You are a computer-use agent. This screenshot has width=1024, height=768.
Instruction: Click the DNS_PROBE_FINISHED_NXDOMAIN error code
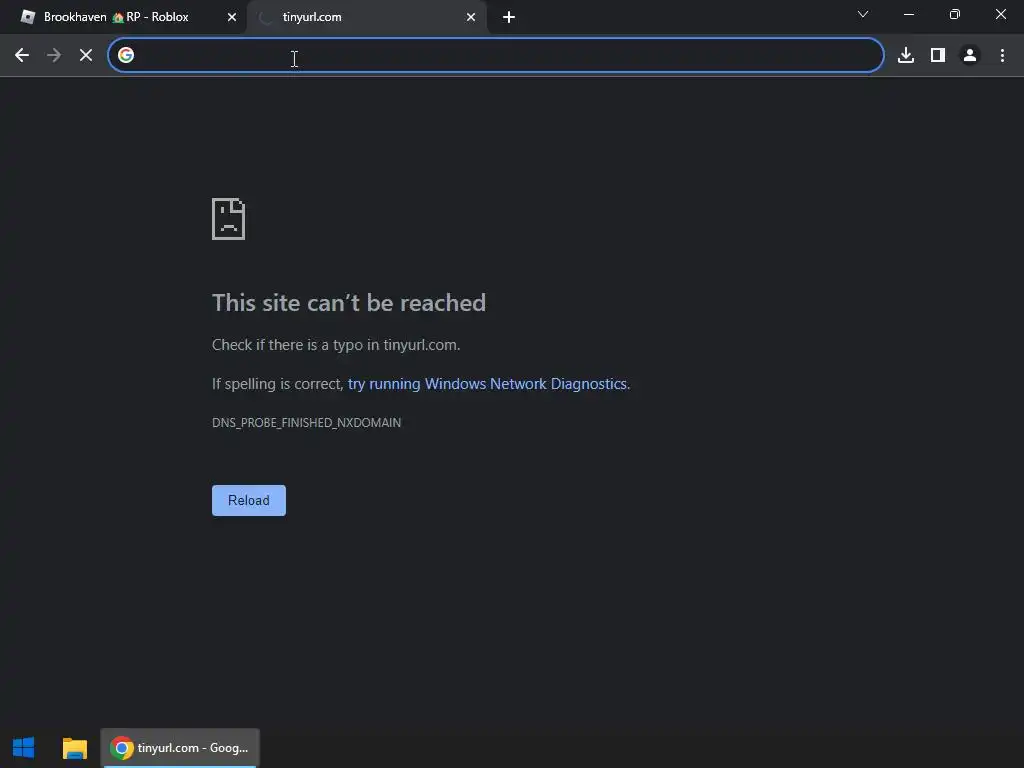coord(306,423)
